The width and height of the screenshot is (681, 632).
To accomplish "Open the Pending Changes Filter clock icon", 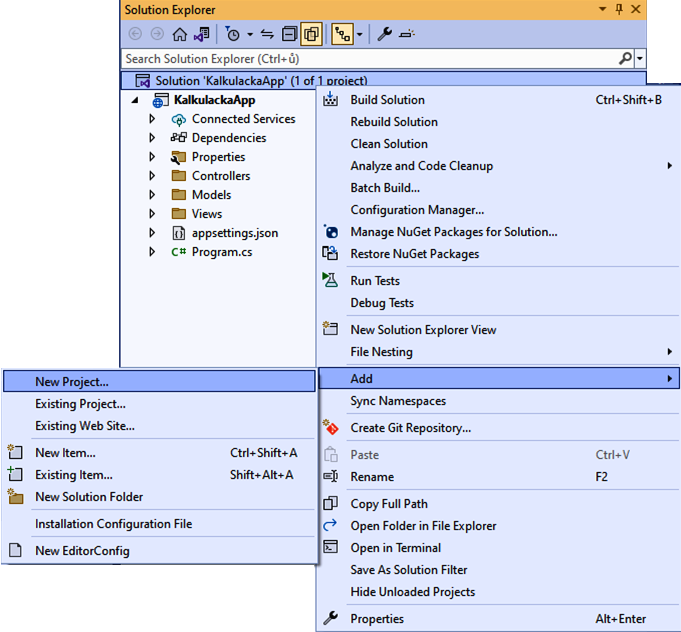I will 232,34.
